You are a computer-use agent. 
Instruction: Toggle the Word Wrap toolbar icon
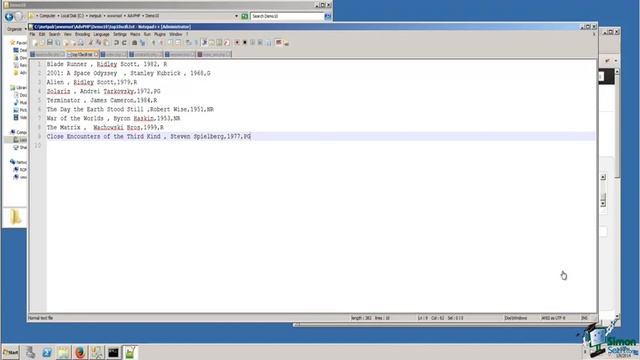(188, 42)
